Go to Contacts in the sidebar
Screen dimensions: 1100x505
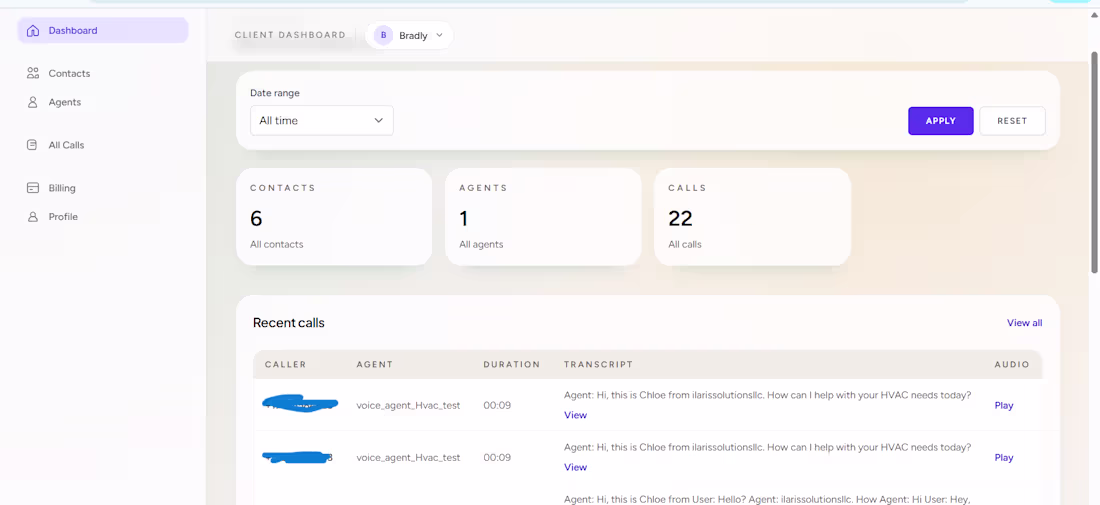click(x=69, y=73)
